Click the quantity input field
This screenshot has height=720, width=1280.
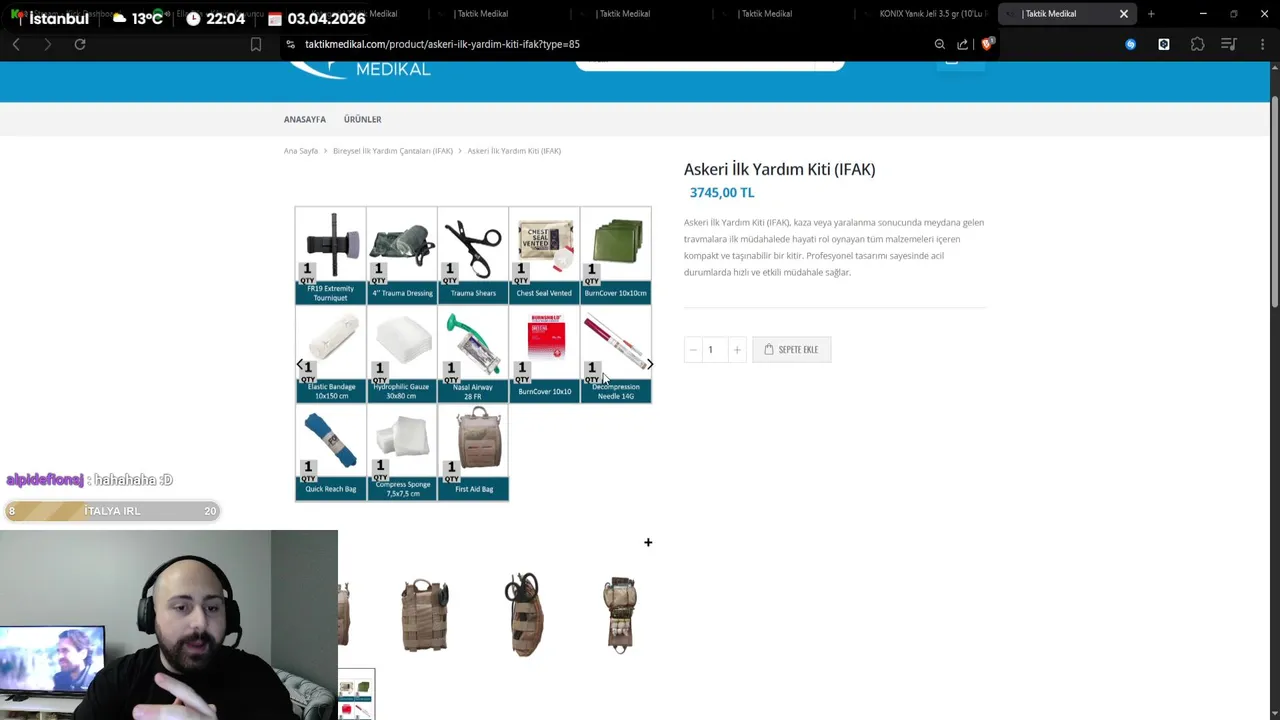(714, 349)
